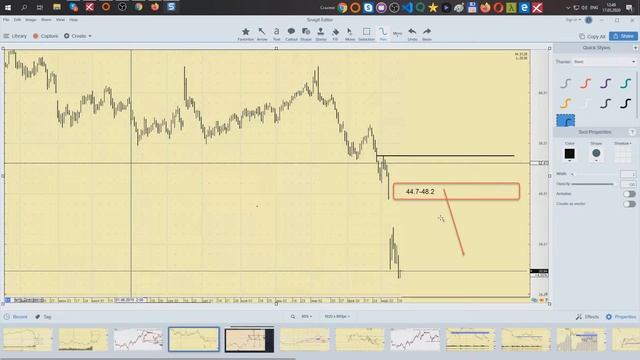Open the Effects panel
The image size is (640, 360).
click(x=587, y=317)
